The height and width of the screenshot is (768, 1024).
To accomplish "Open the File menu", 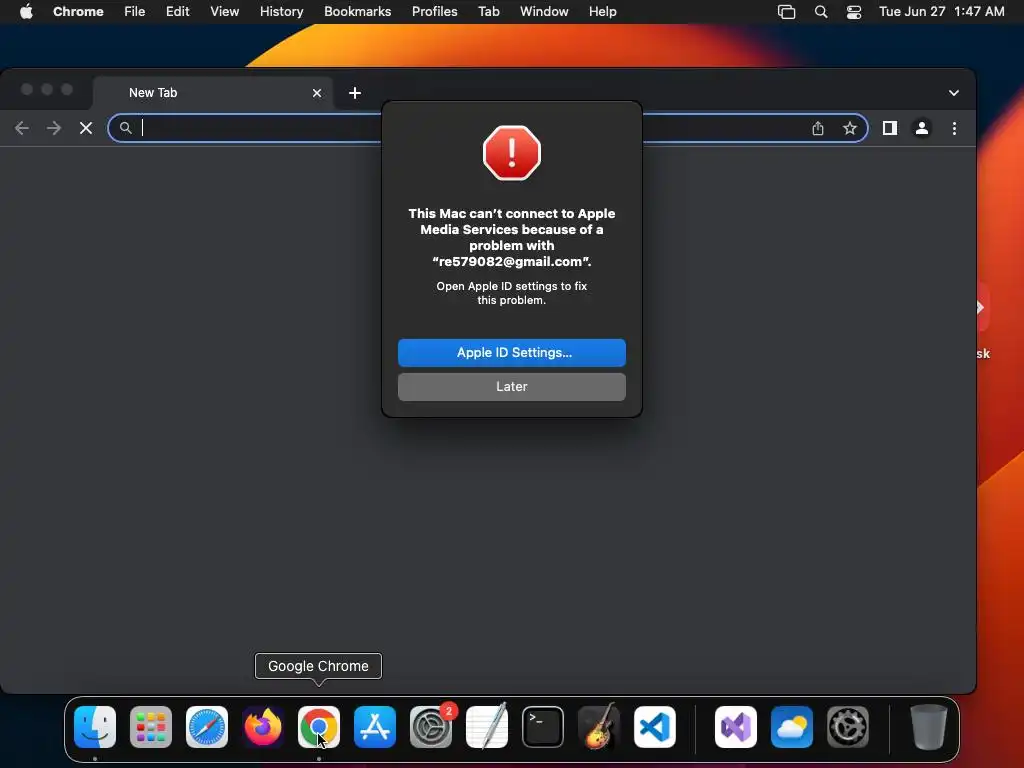I will coord(135,12).
